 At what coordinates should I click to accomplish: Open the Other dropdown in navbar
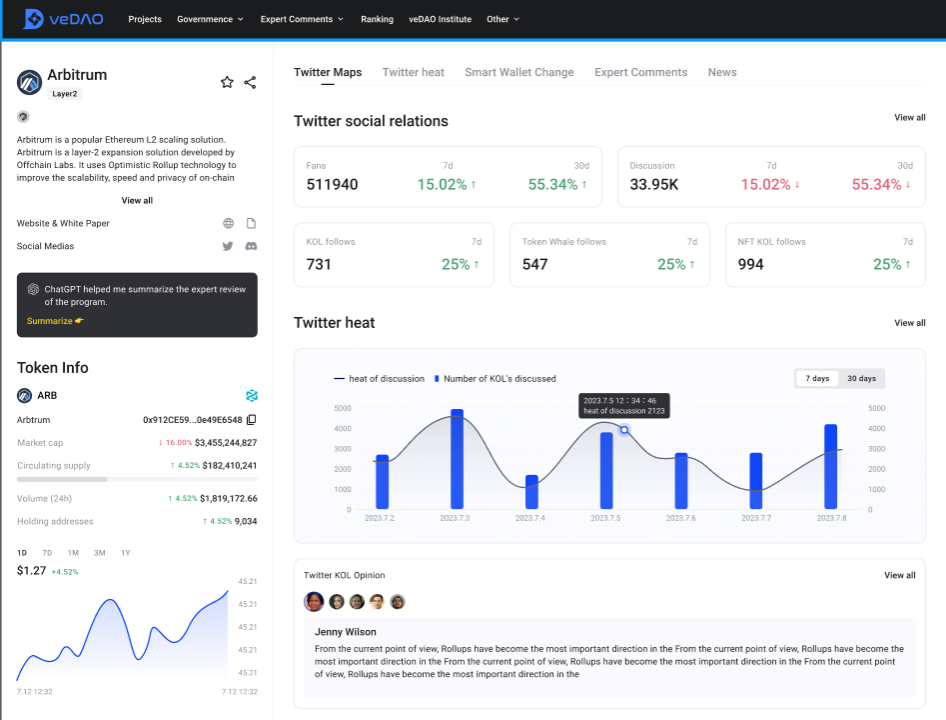(503, 19)
